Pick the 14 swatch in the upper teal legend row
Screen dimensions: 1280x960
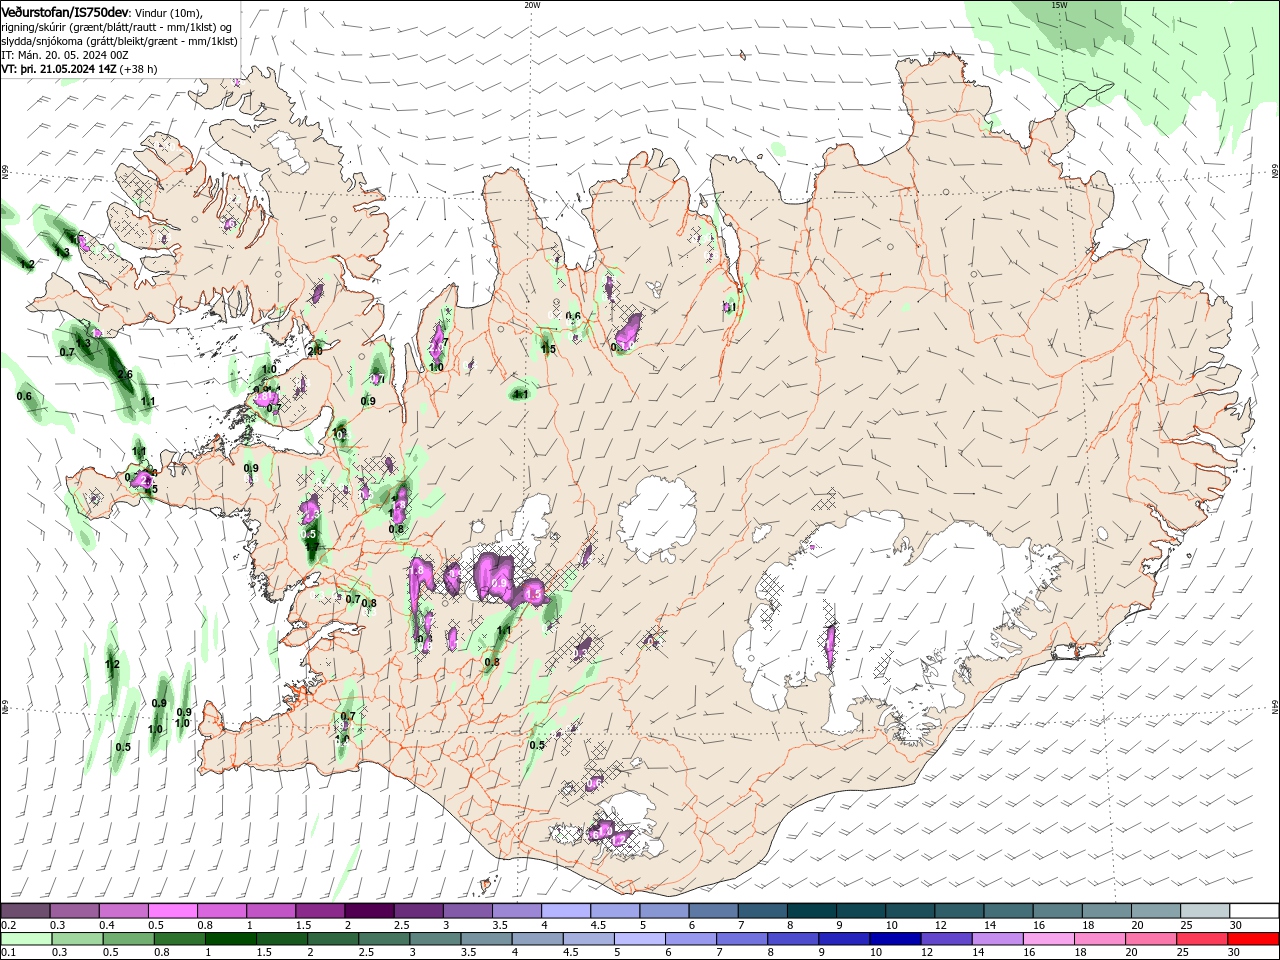pos(1009,911)
